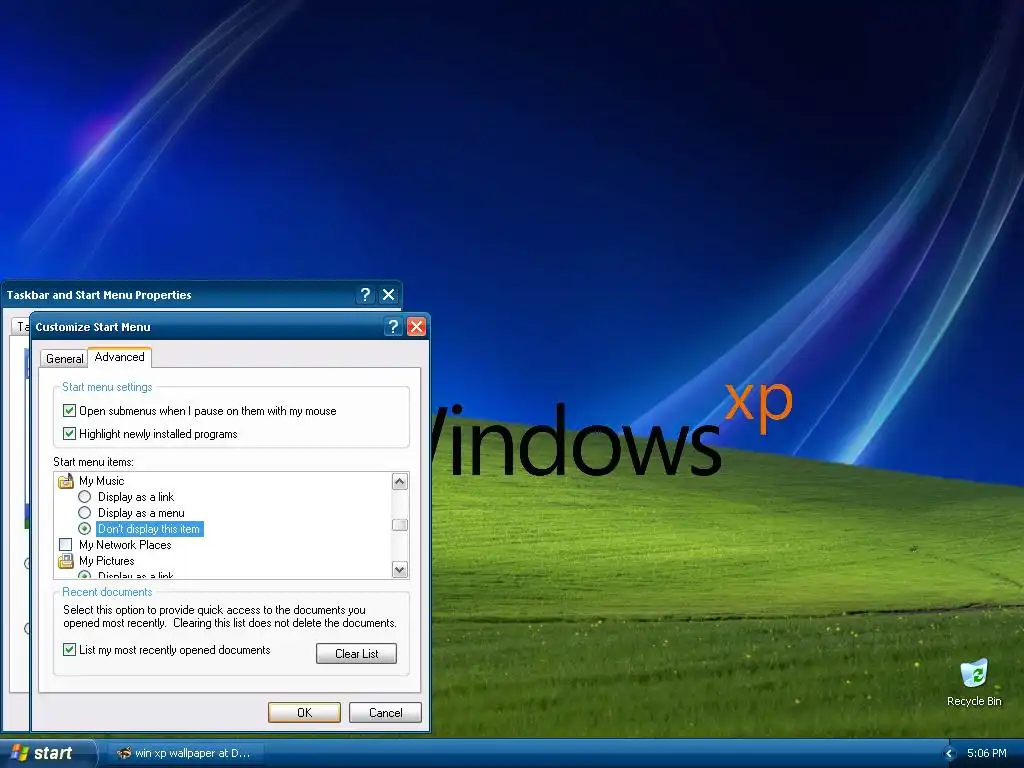Click the My Music list label
Viewport: 1024px width, 768px height.
click(101, 481)
